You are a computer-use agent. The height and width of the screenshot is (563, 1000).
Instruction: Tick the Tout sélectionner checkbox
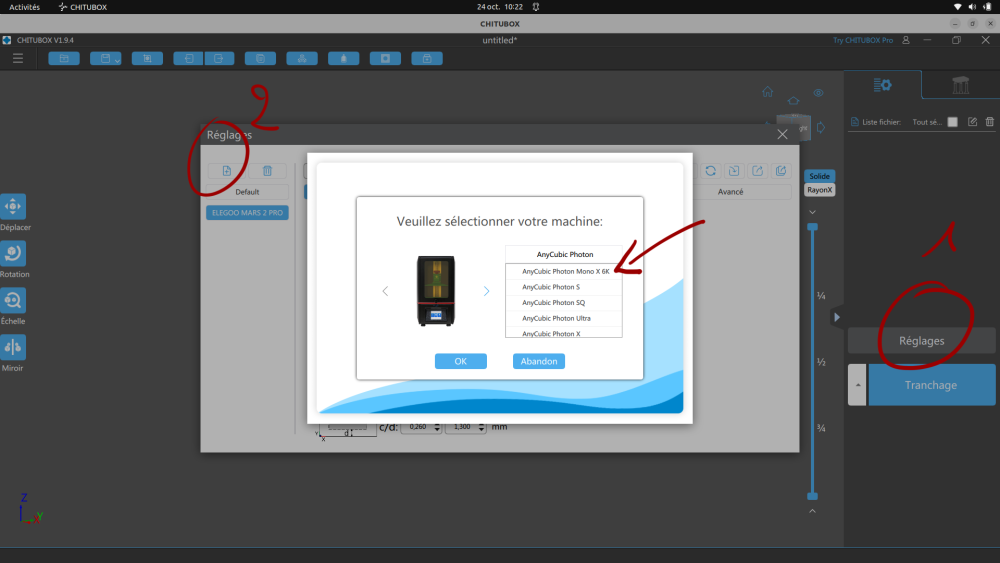point(952,122)
